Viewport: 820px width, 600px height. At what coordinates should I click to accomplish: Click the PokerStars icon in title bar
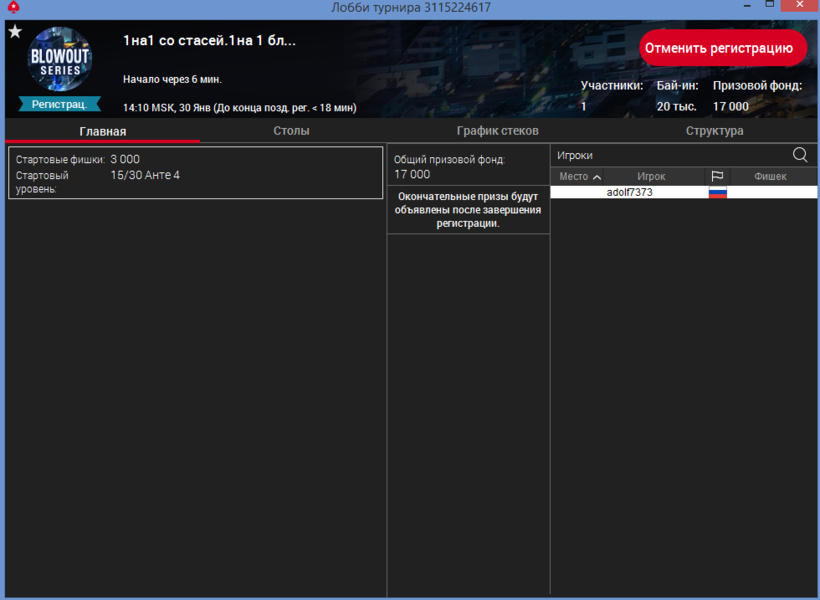[x=9, y=7]
